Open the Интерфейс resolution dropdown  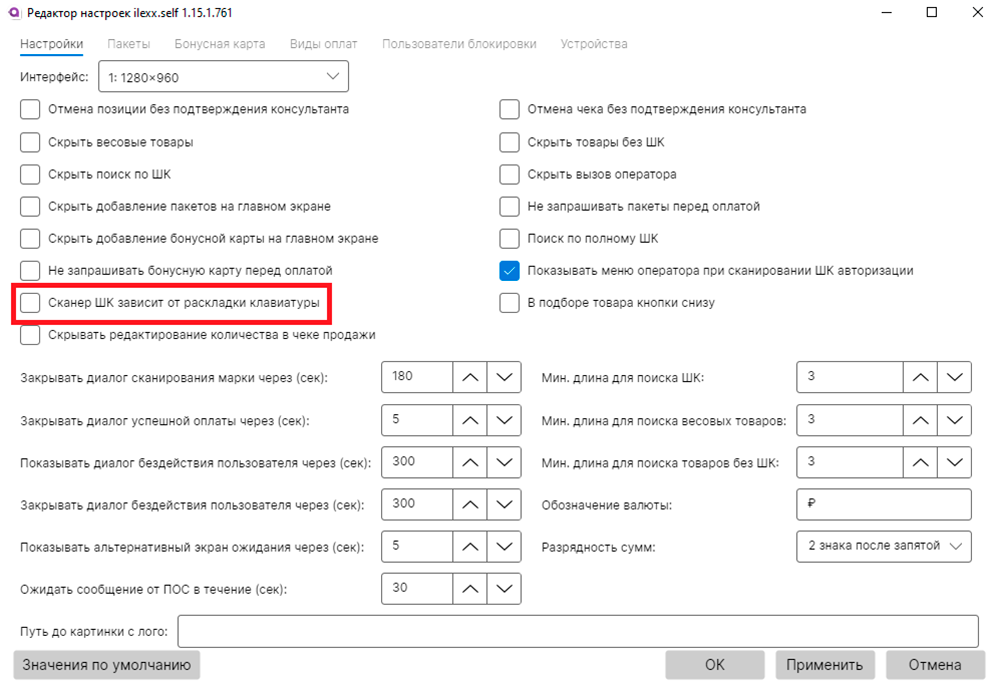coord(223,77)
